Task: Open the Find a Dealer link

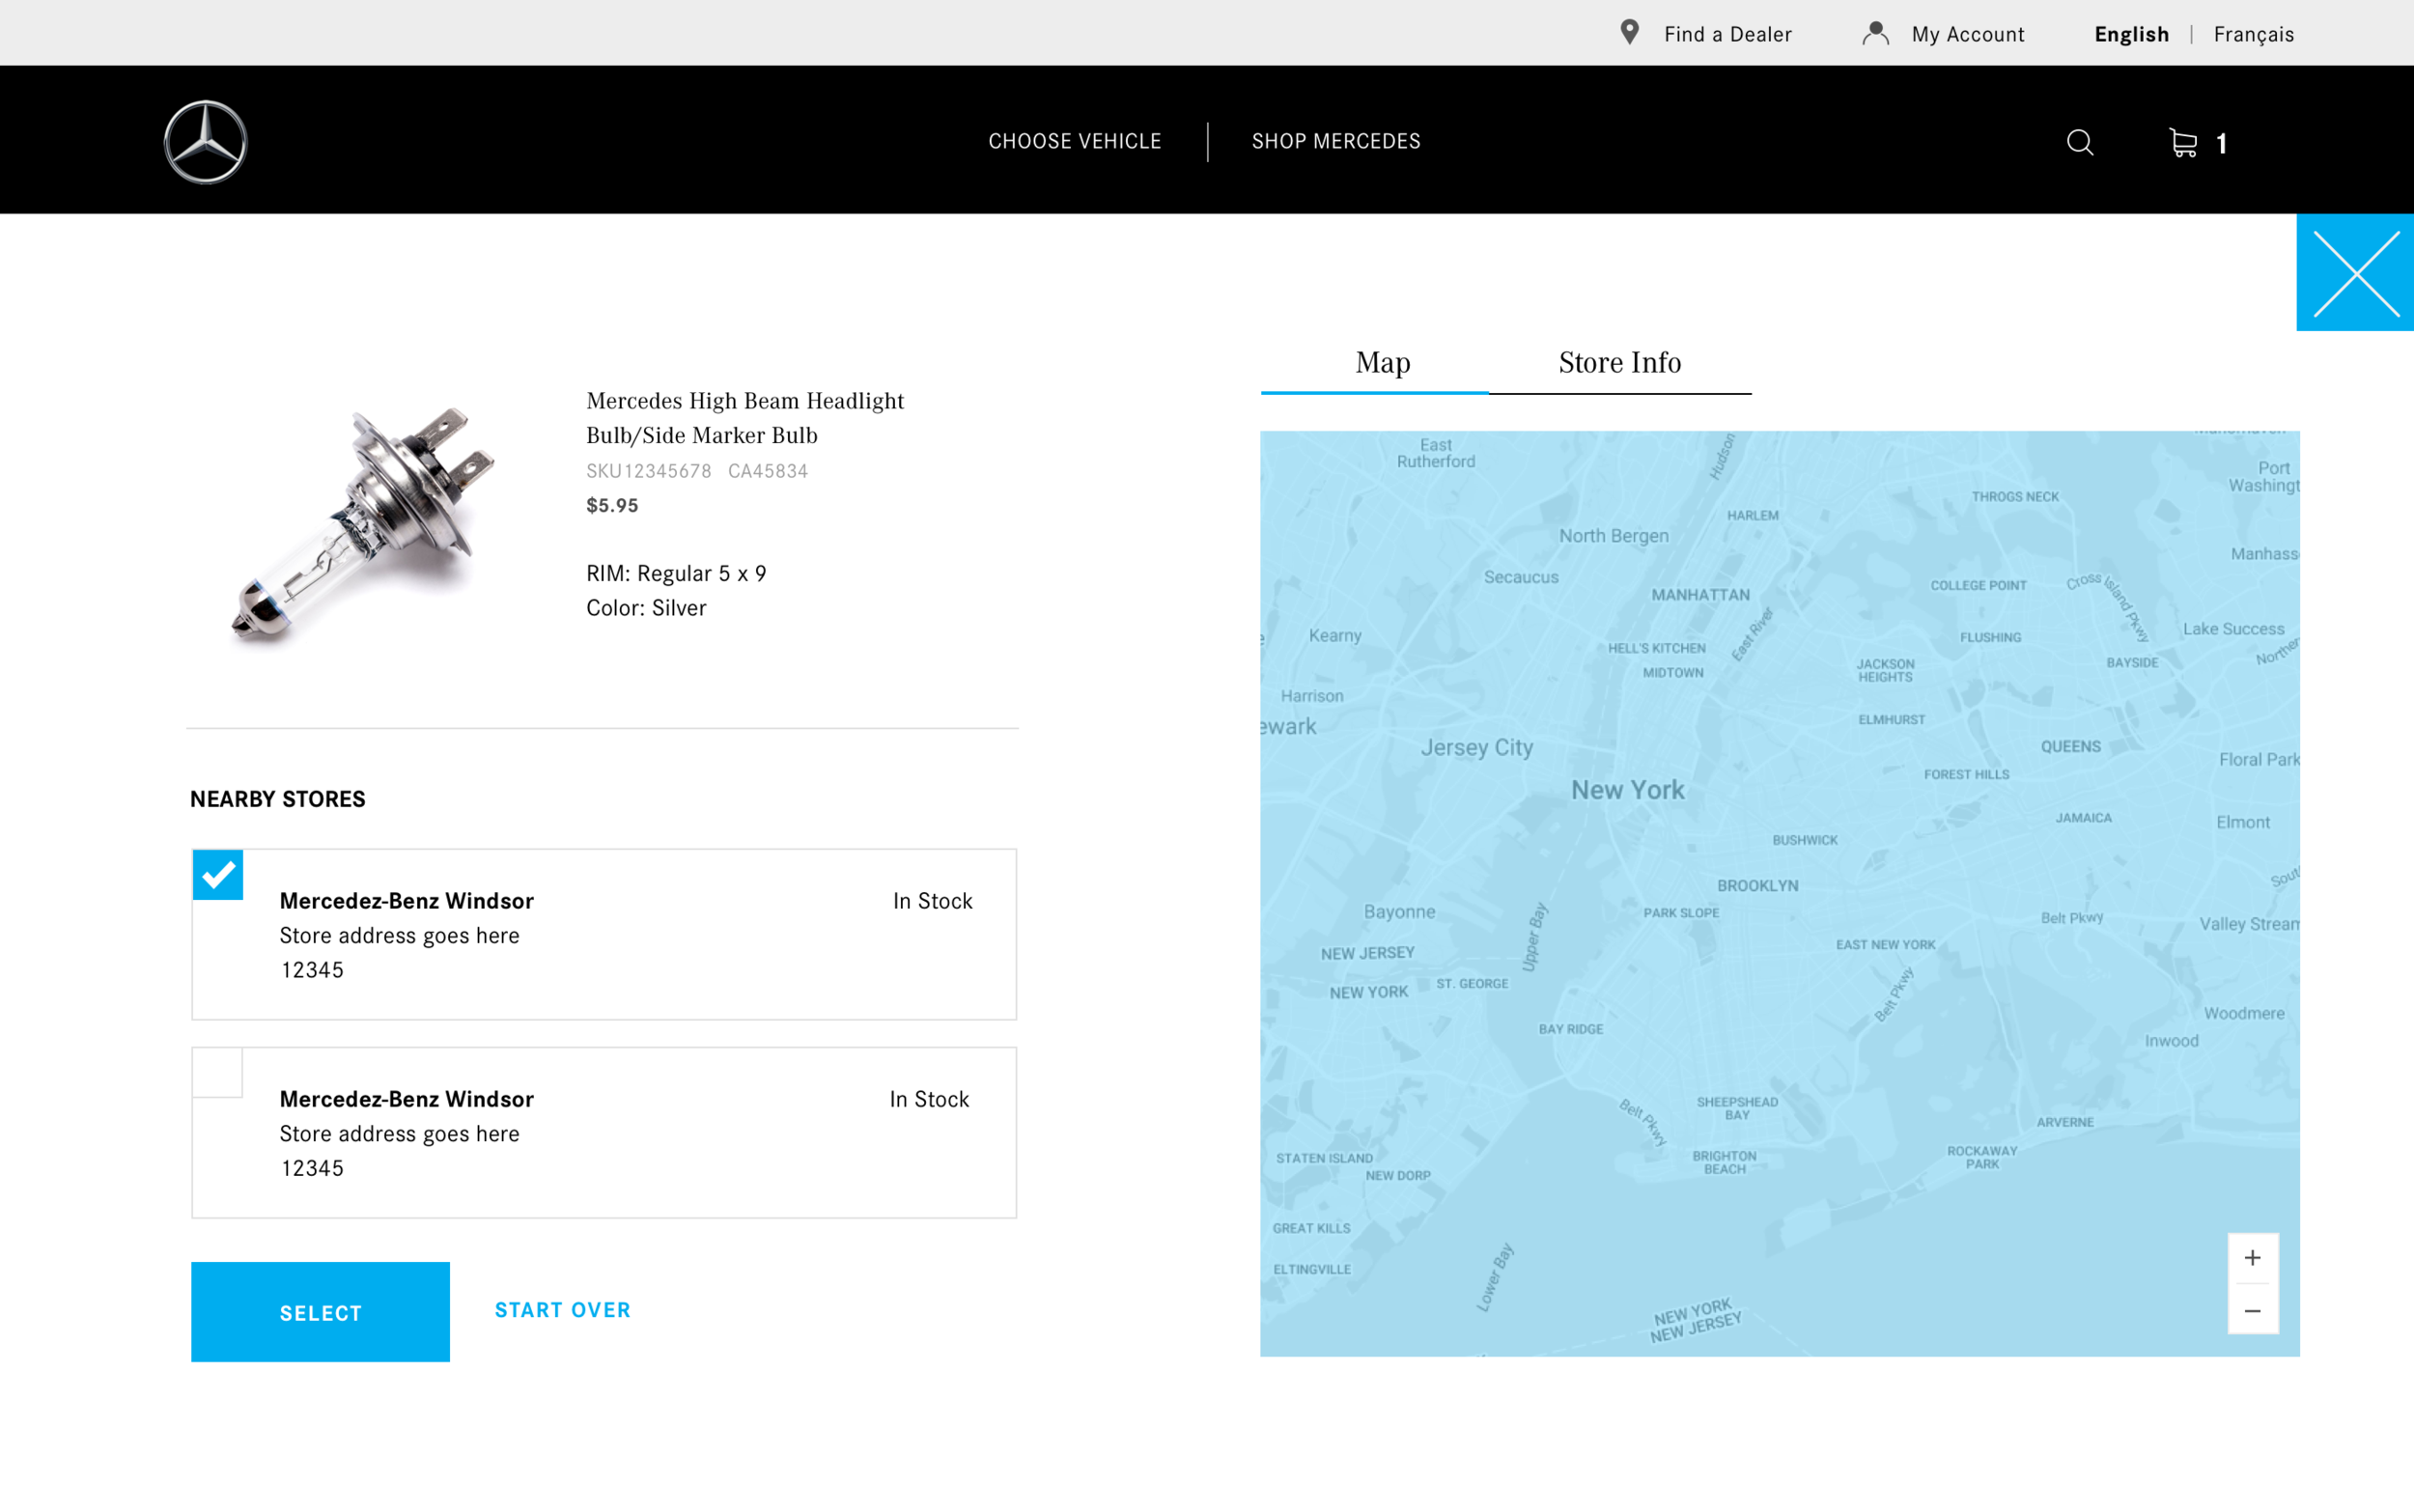Action: [1727, 34]
